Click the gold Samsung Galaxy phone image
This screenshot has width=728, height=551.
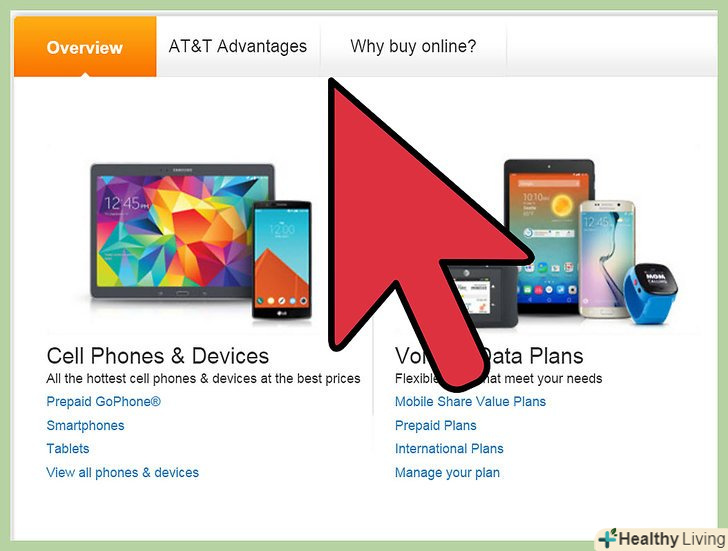[x=608, y=259]
